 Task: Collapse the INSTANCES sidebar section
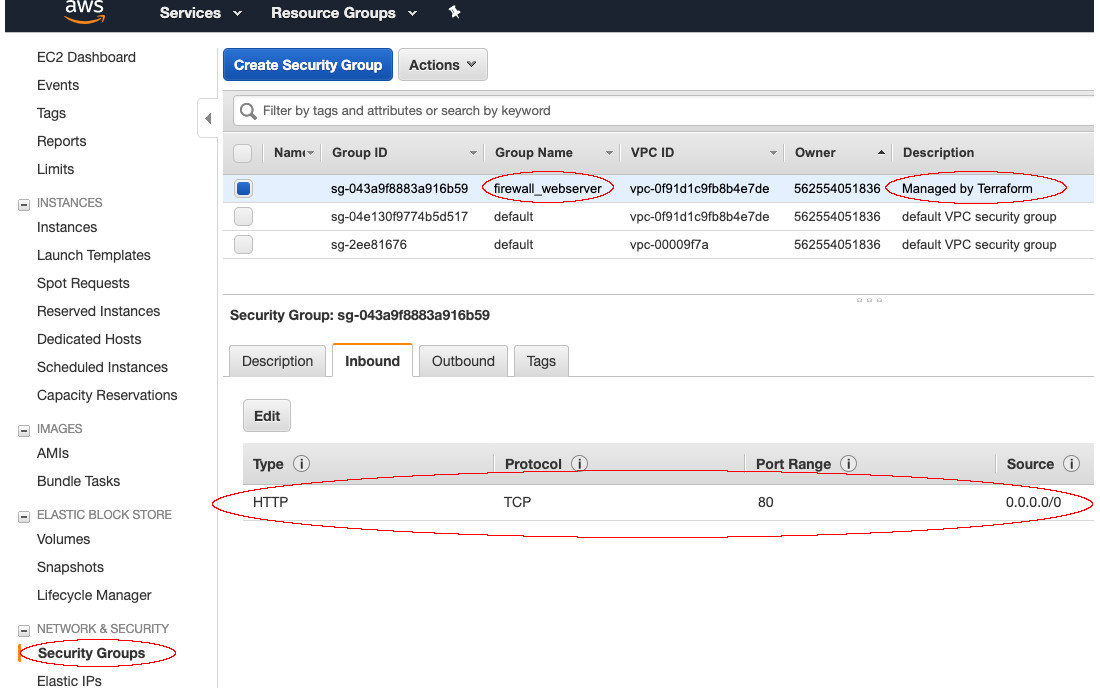(24, 203)
